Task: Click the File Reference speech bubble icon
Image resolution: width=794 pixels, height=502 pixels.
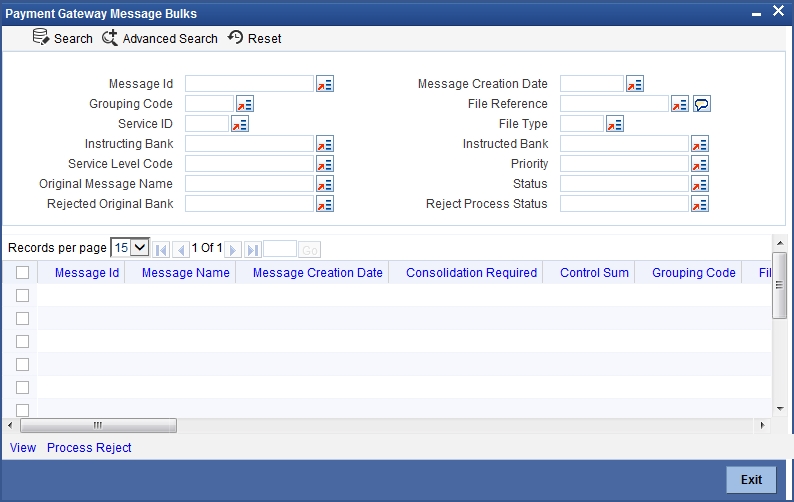Action: click(702, 104)
